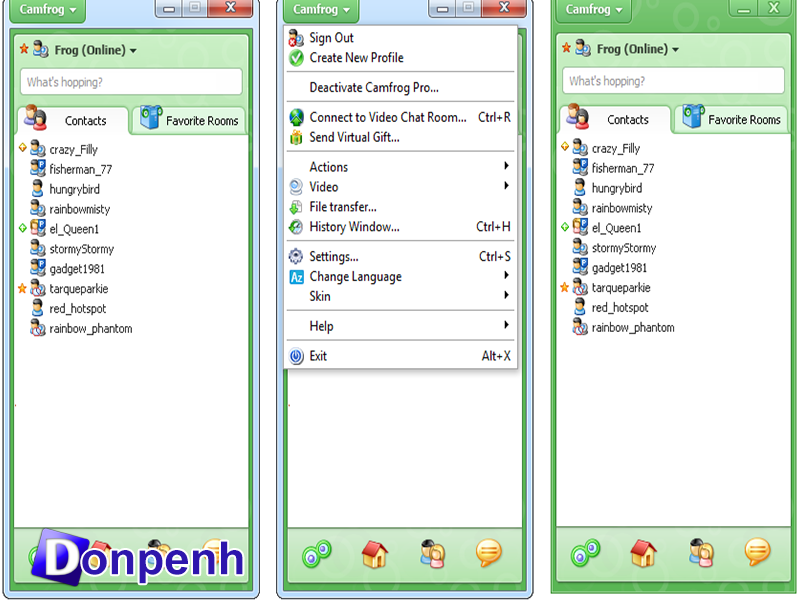
Task: Select fisherman_77 in left window contacts
Action: pos(81,169)
